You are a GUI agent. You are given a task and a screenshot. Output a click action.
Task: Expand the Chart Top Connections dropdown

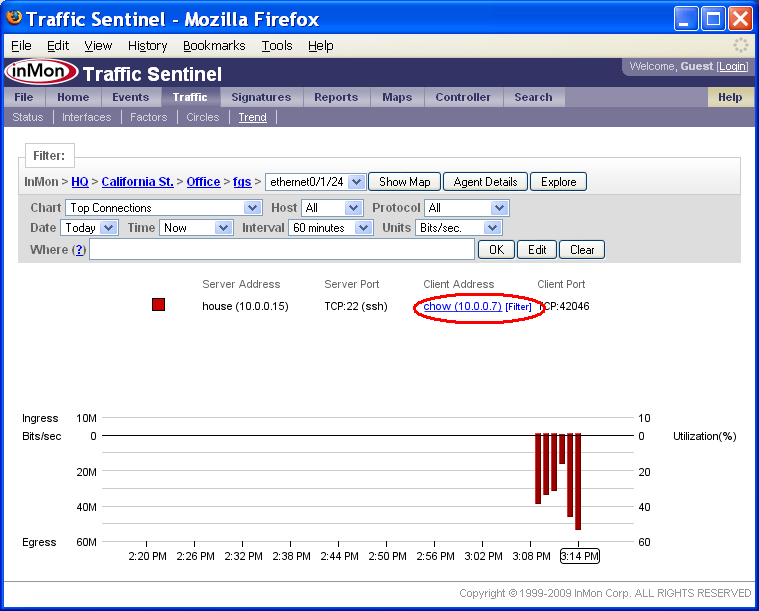point(164,208)
